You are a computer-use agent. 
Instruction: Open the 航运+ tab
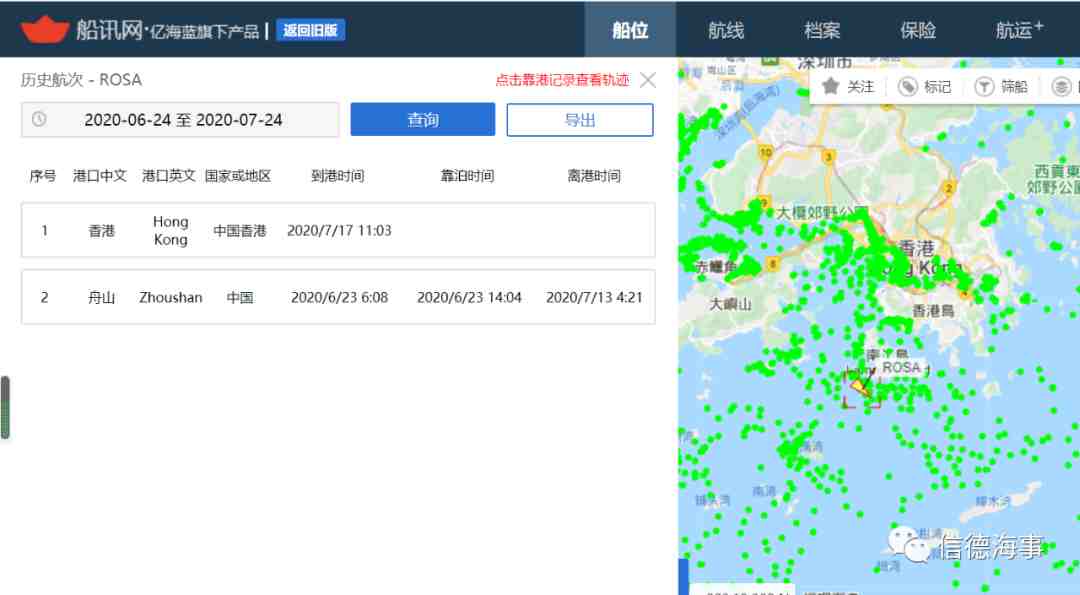pyautogui.click(x=1019, y=30)
